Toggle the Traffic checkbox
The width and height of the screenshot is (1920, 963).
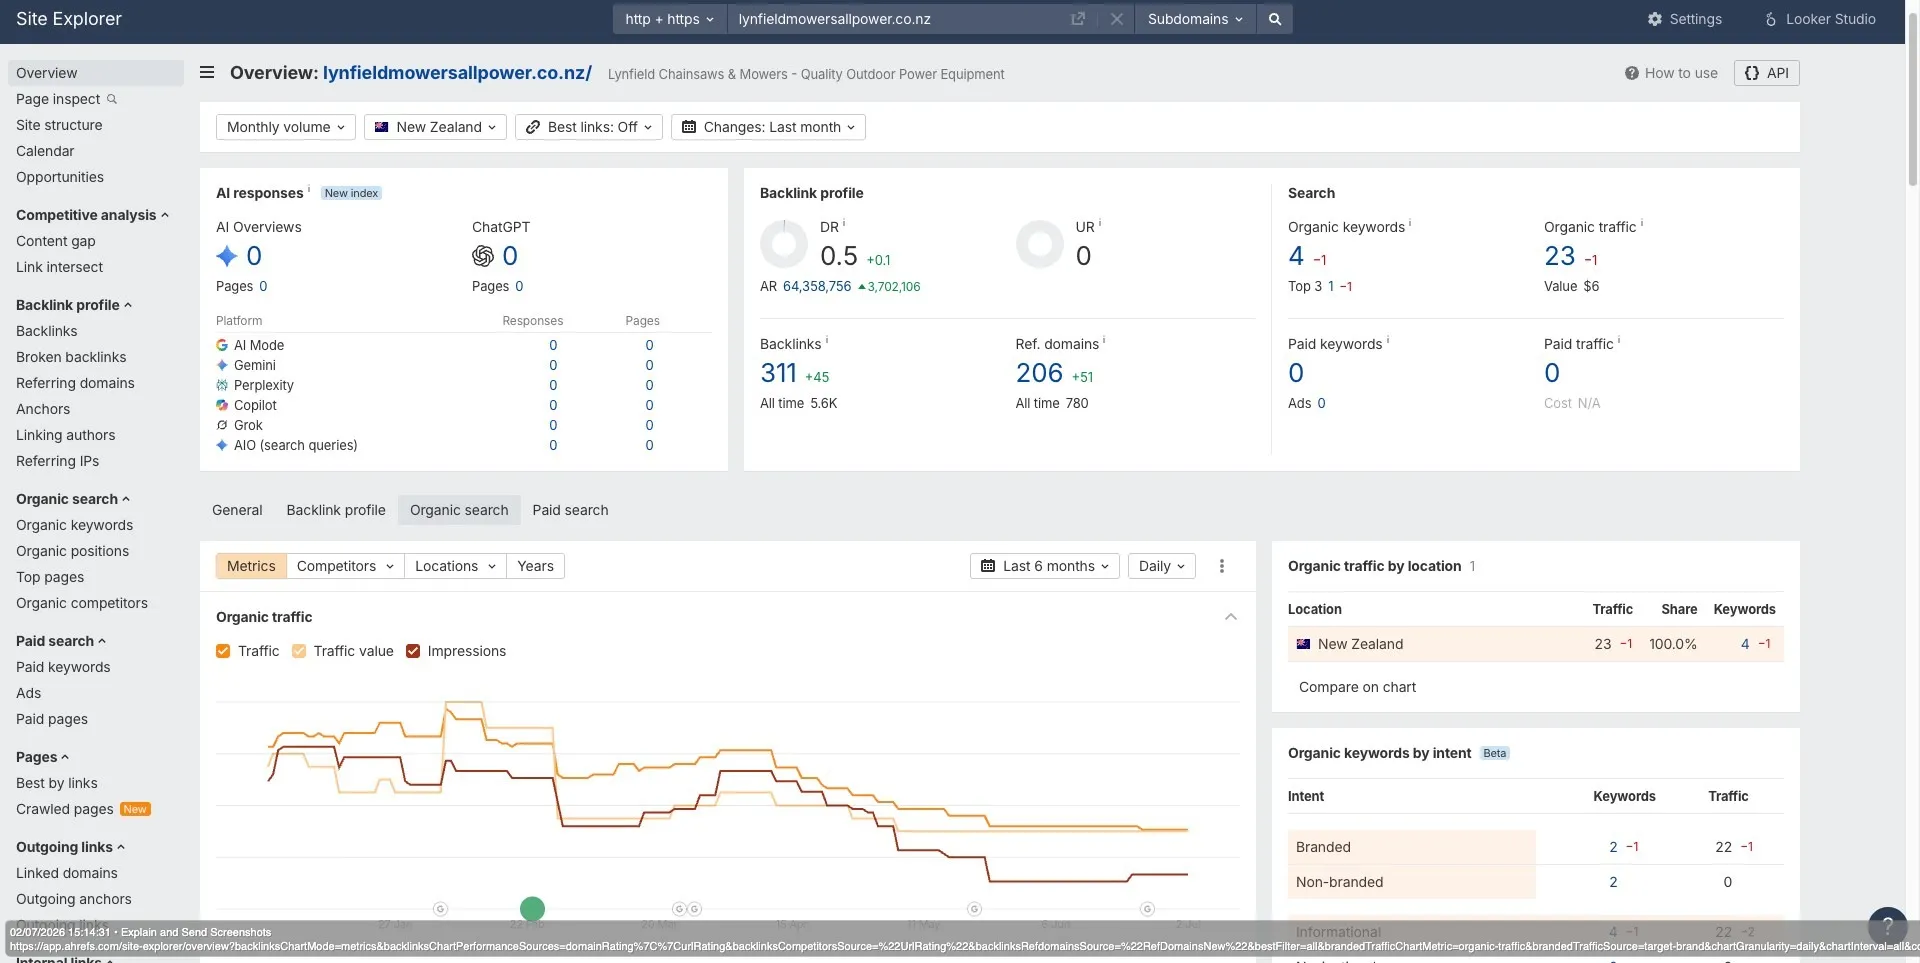coord(223,651)
